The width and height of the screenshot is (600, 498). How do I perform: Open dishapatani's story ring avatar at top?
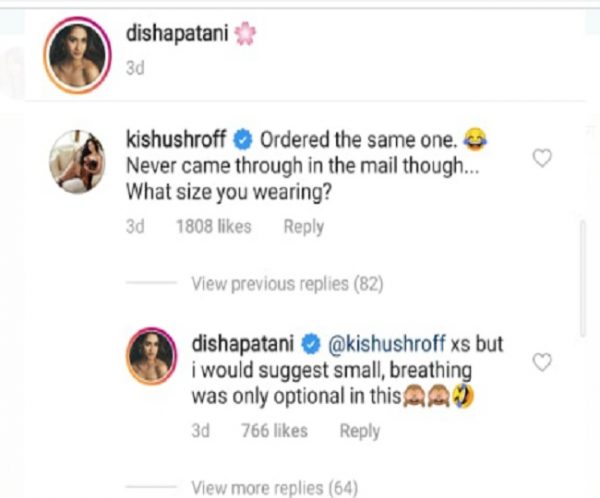pos(77,56)
